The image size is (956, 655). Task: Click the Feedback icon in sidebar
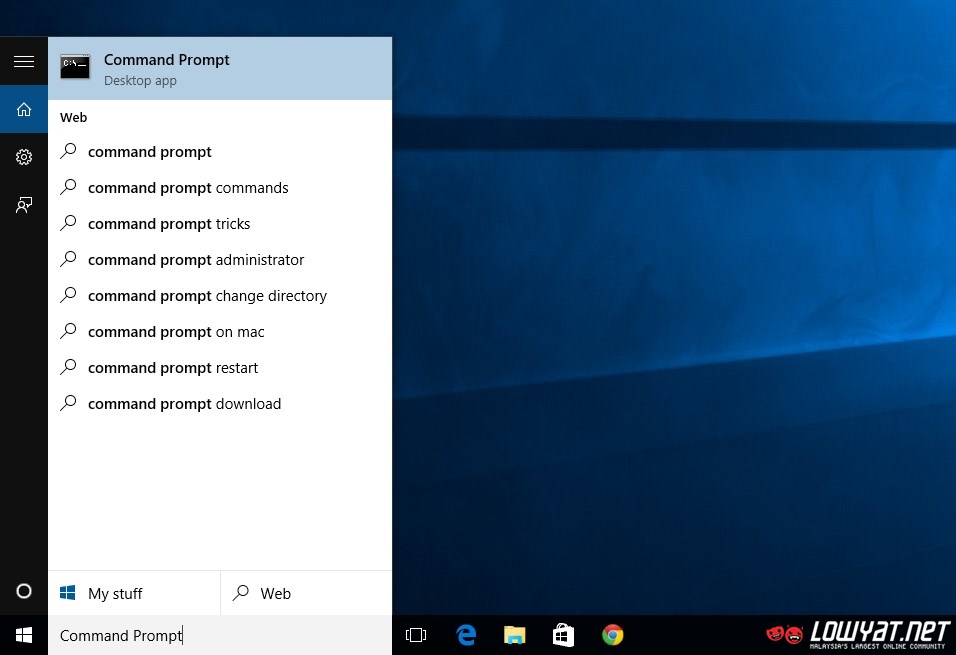click(24, 205)
